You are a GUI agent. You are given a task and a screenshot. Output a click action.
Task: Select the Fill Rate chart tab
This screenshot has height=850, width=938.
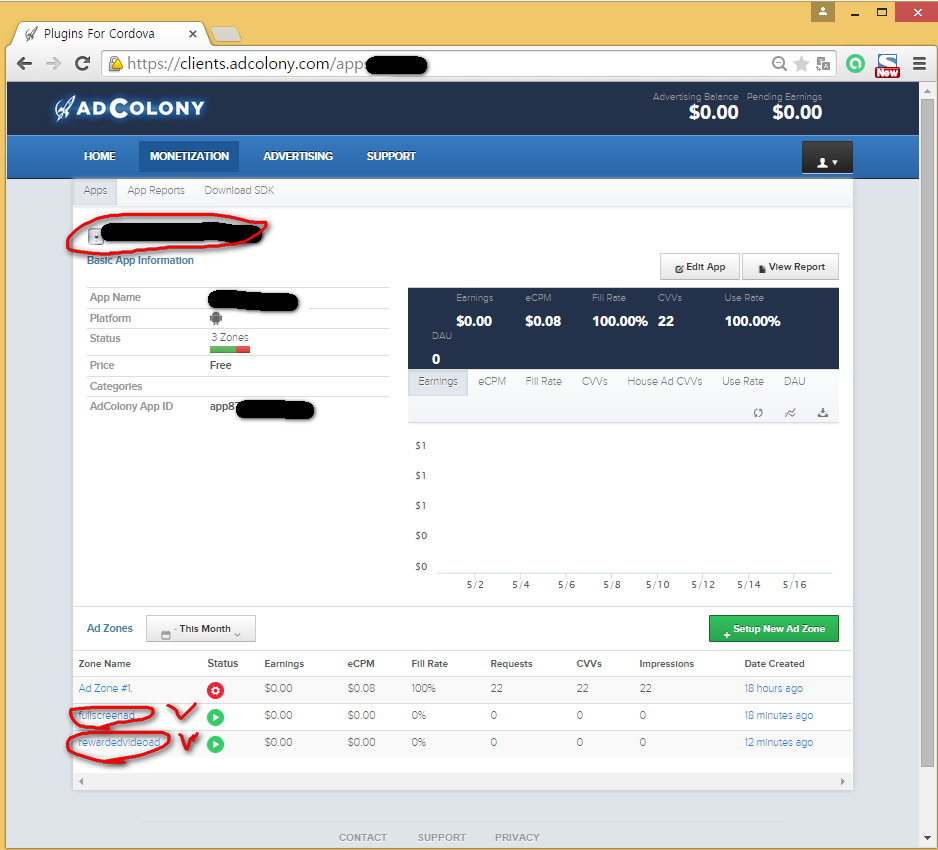[543, 382]
